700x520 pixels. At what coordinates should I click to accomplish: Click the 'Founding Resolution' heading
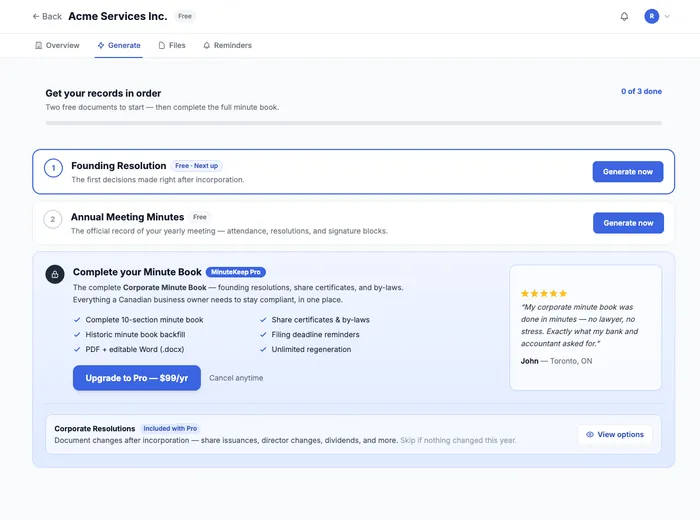tap(119, 166)
